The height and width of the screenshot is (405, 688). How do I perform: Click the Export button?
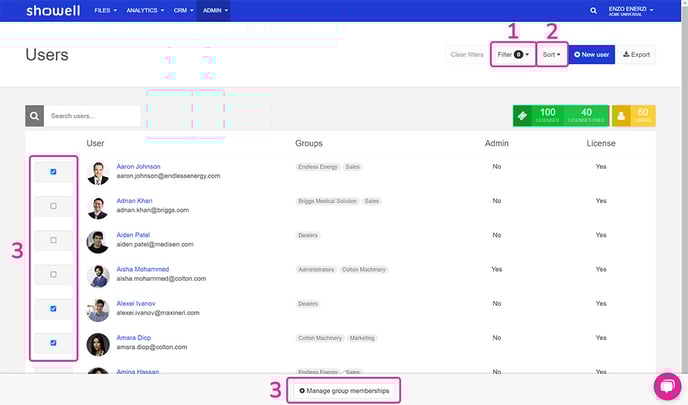click(637, 54)
